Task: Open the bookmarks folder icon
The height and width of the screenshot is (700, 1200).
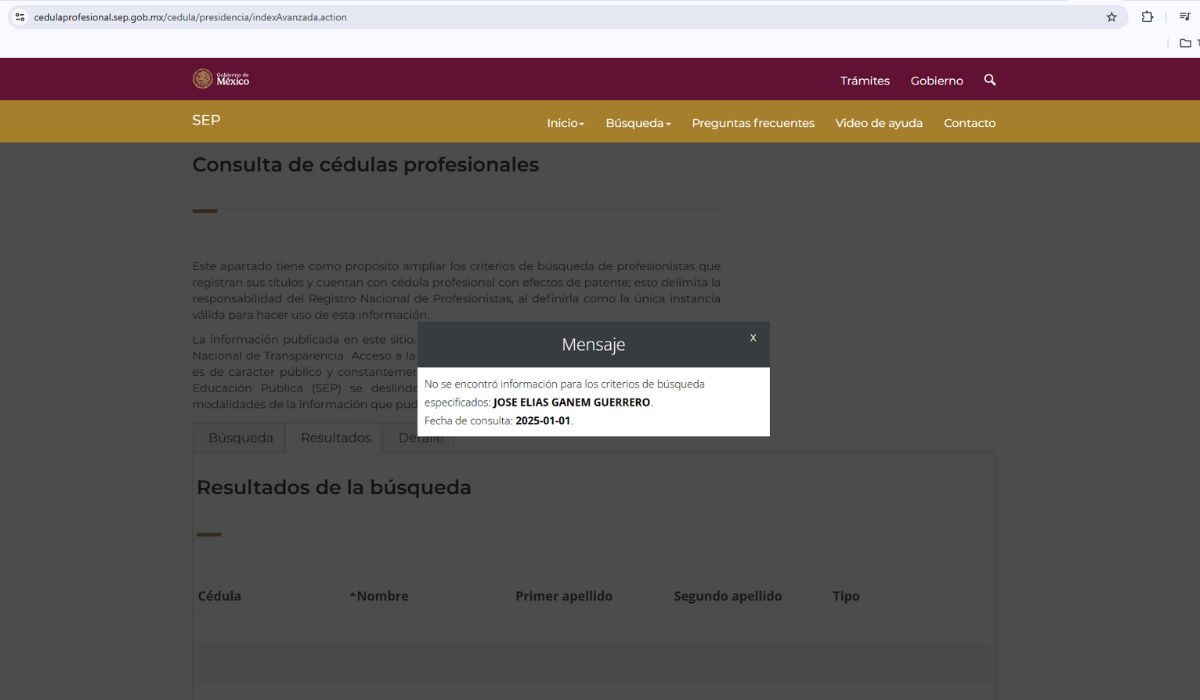Action: coord(1185,43)
